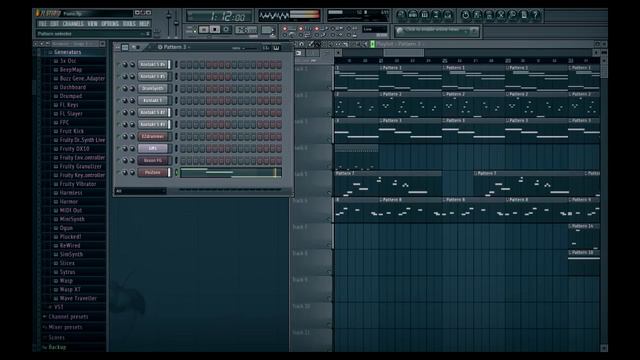
Task: Arm the Record button in the transport
Action: 226,30
